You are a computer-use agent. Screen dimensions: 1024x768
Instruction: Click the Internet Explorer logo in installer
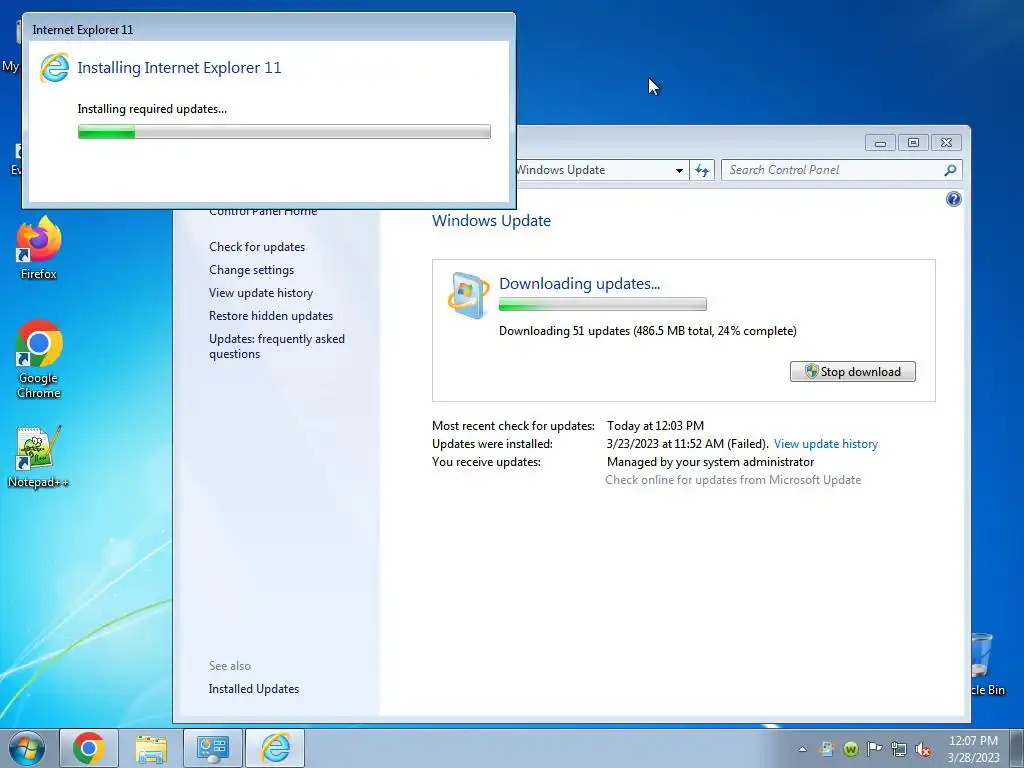54,67
